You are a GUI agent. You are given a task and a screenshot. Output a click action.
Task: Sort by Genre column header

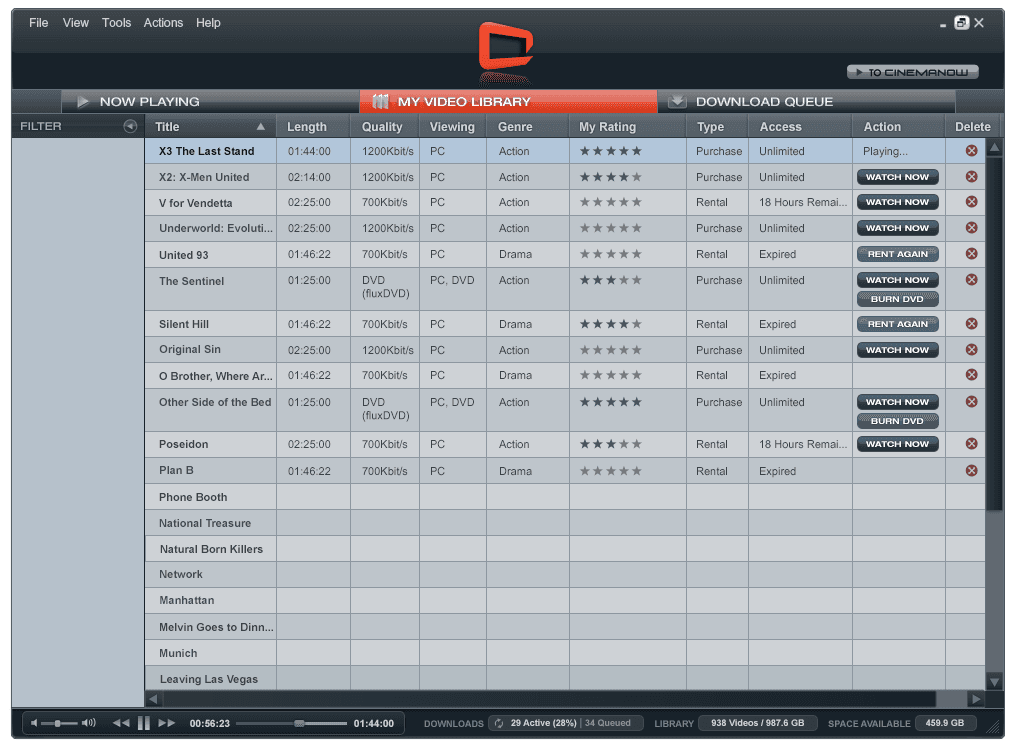528,127
